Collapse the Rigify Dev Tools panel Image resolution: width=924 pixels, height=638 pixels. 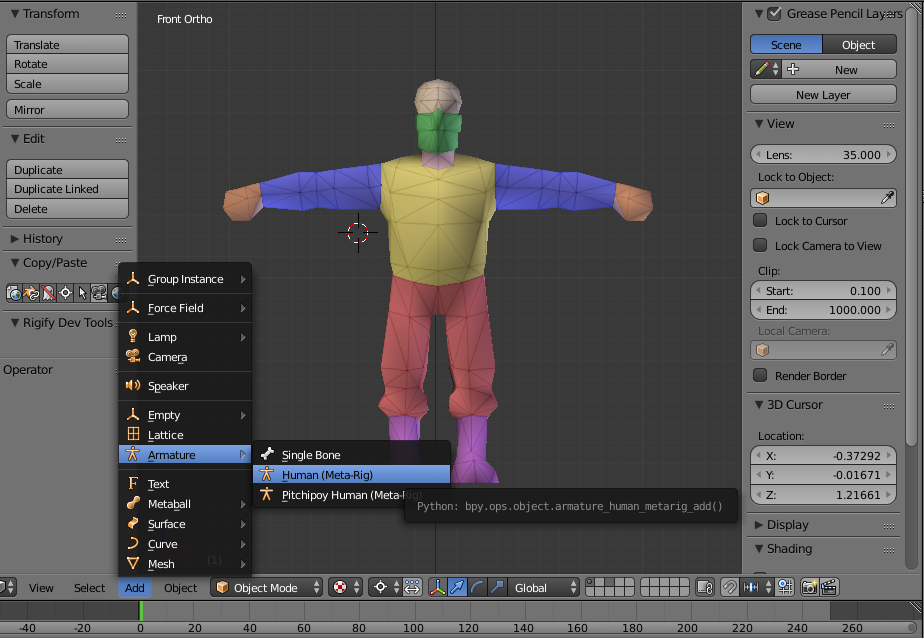point(15,322)
